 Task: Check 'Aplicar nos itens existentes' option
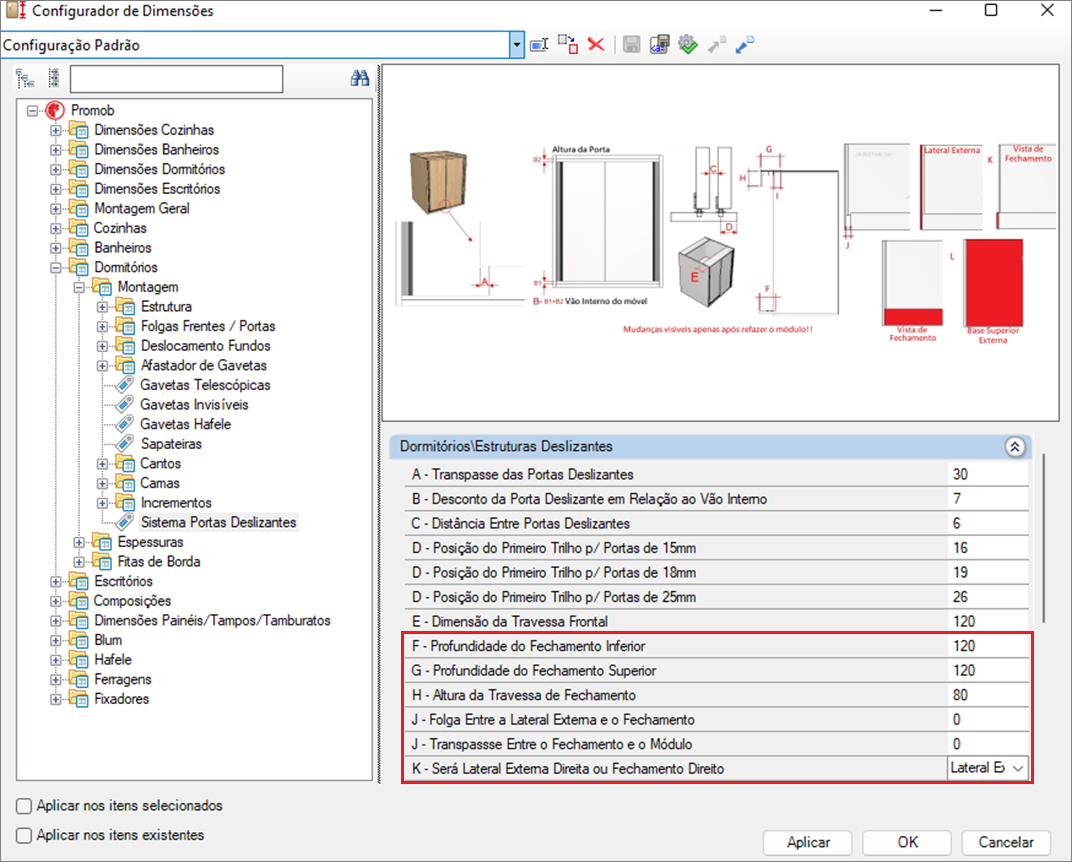(x=24, y=835)
